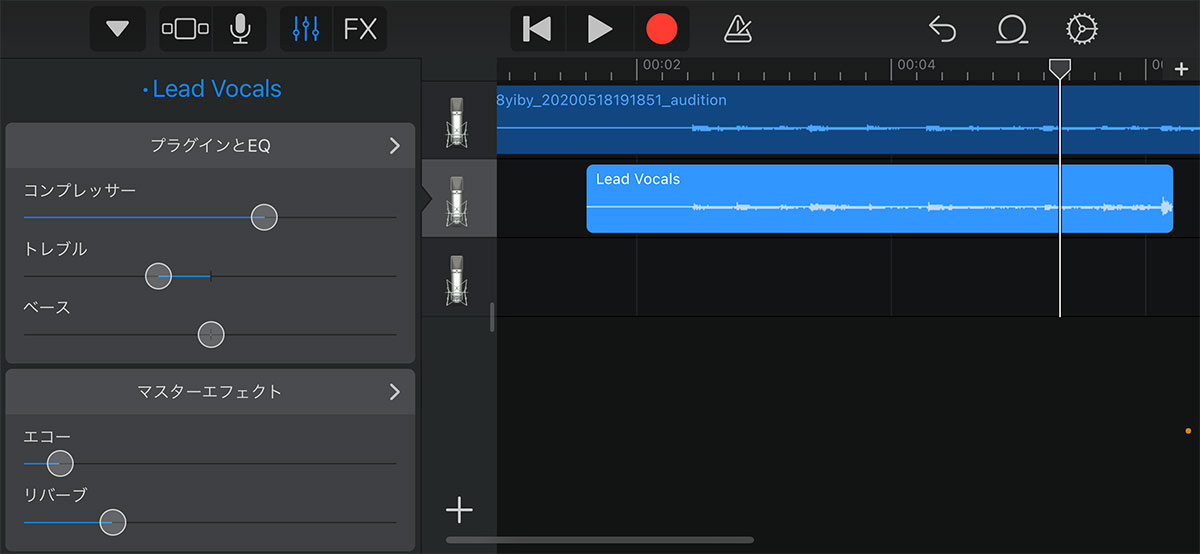
Task: Adjust the エコー slider knob
Action: (60, 463)
